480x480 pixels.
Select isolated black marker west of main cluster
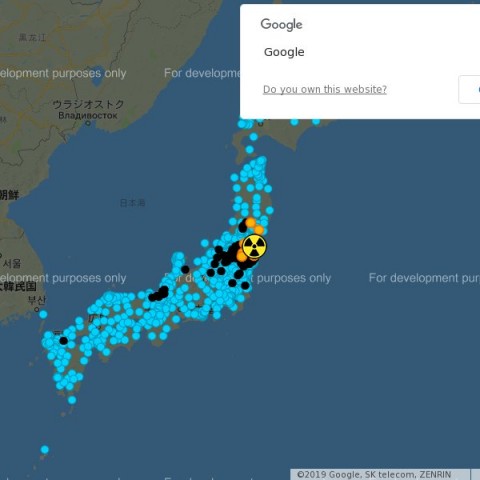click(x=185, y=269)
